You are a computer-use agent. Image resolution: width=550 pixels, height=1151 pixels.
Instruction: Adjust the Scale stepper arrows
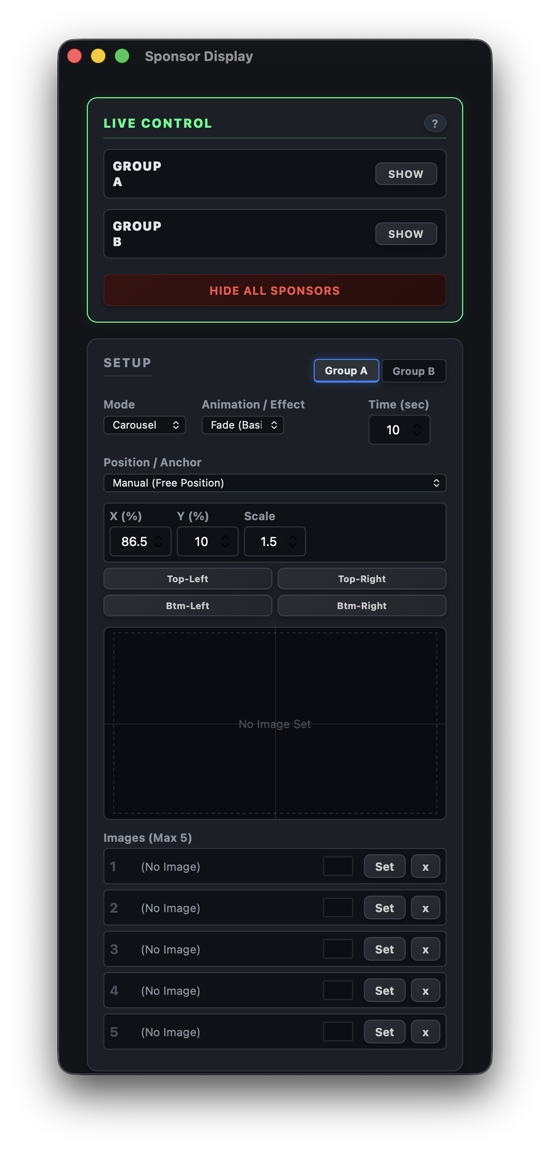292,542
